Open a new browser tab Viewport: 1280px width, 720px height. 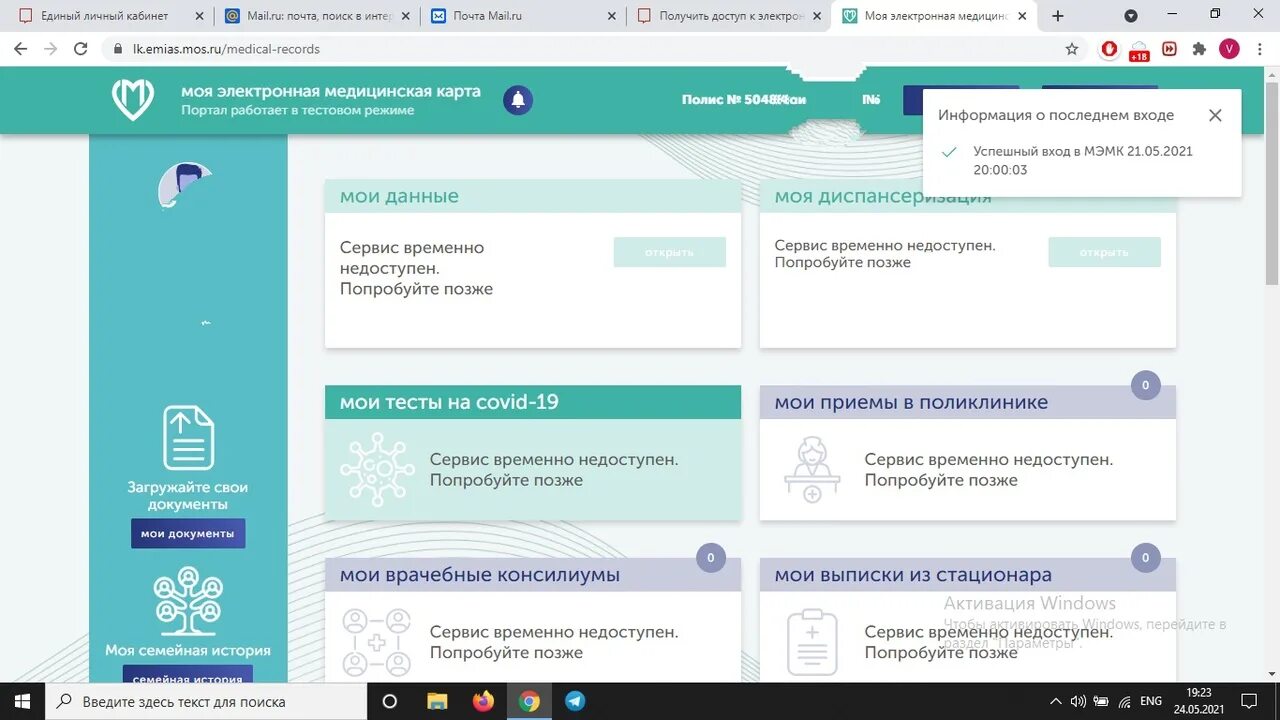point(1058,16)
